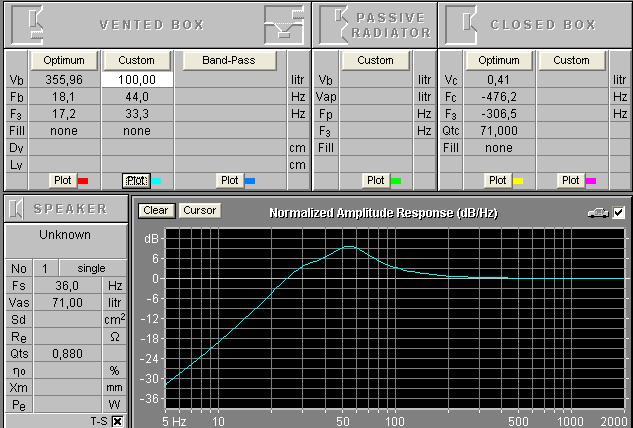This screenshot has height=428, width=633.
Task: Click the Vented Box enclosure icon
Action: pos(33,22)
